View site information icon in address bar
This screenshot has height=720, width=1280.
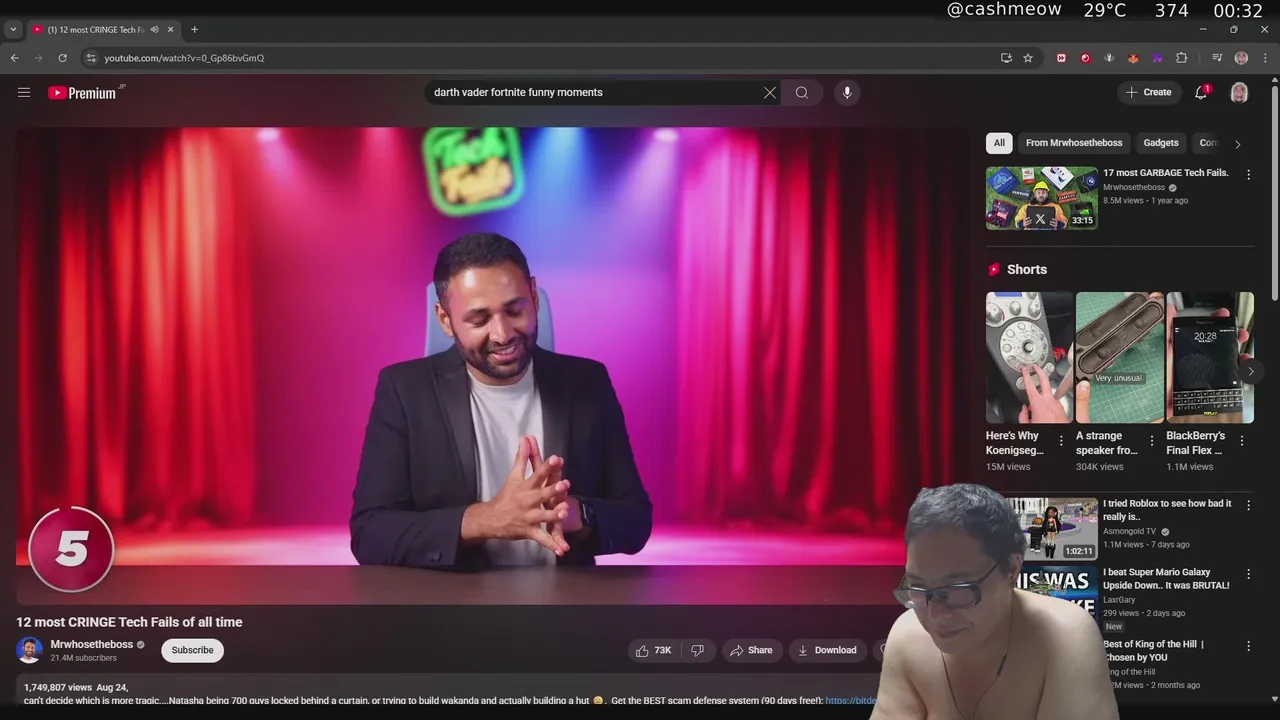[91, 58]
